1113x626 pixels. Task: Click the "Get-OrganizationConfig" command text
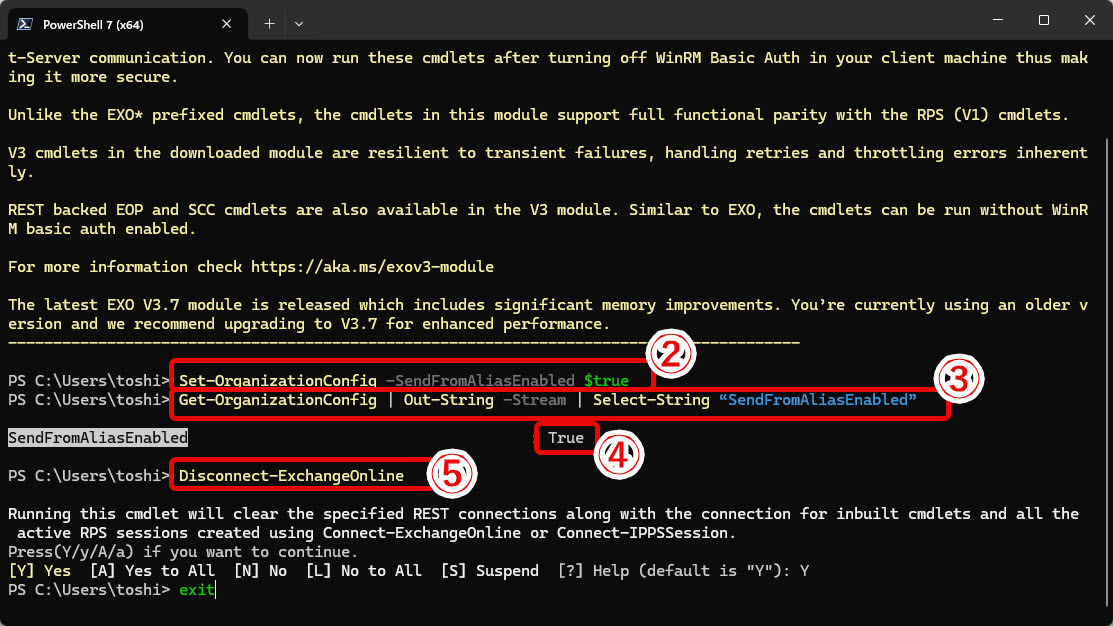pyautogui.click(x=278, y=400)
